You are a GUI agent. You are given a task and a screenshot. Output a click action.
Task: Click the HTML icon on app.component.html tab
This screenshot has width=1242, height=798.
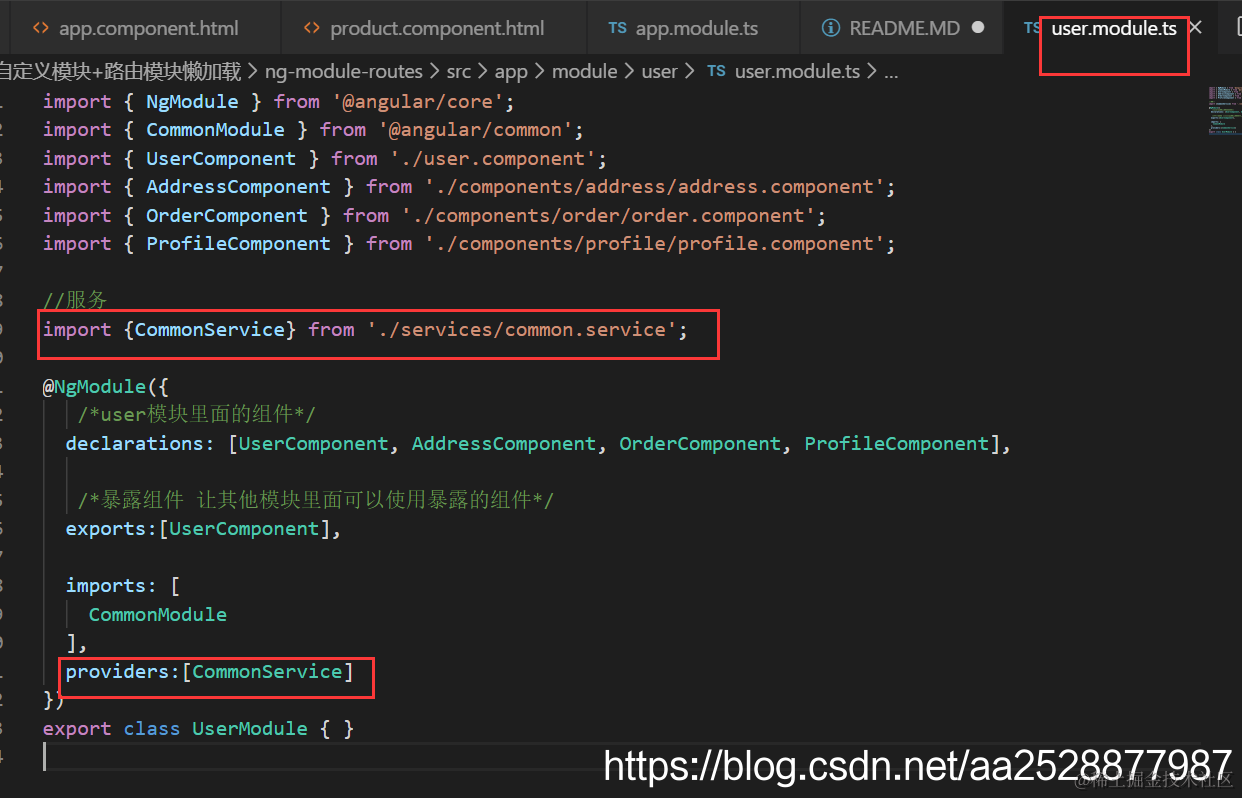pyautogui.click(x=39, y=28)
